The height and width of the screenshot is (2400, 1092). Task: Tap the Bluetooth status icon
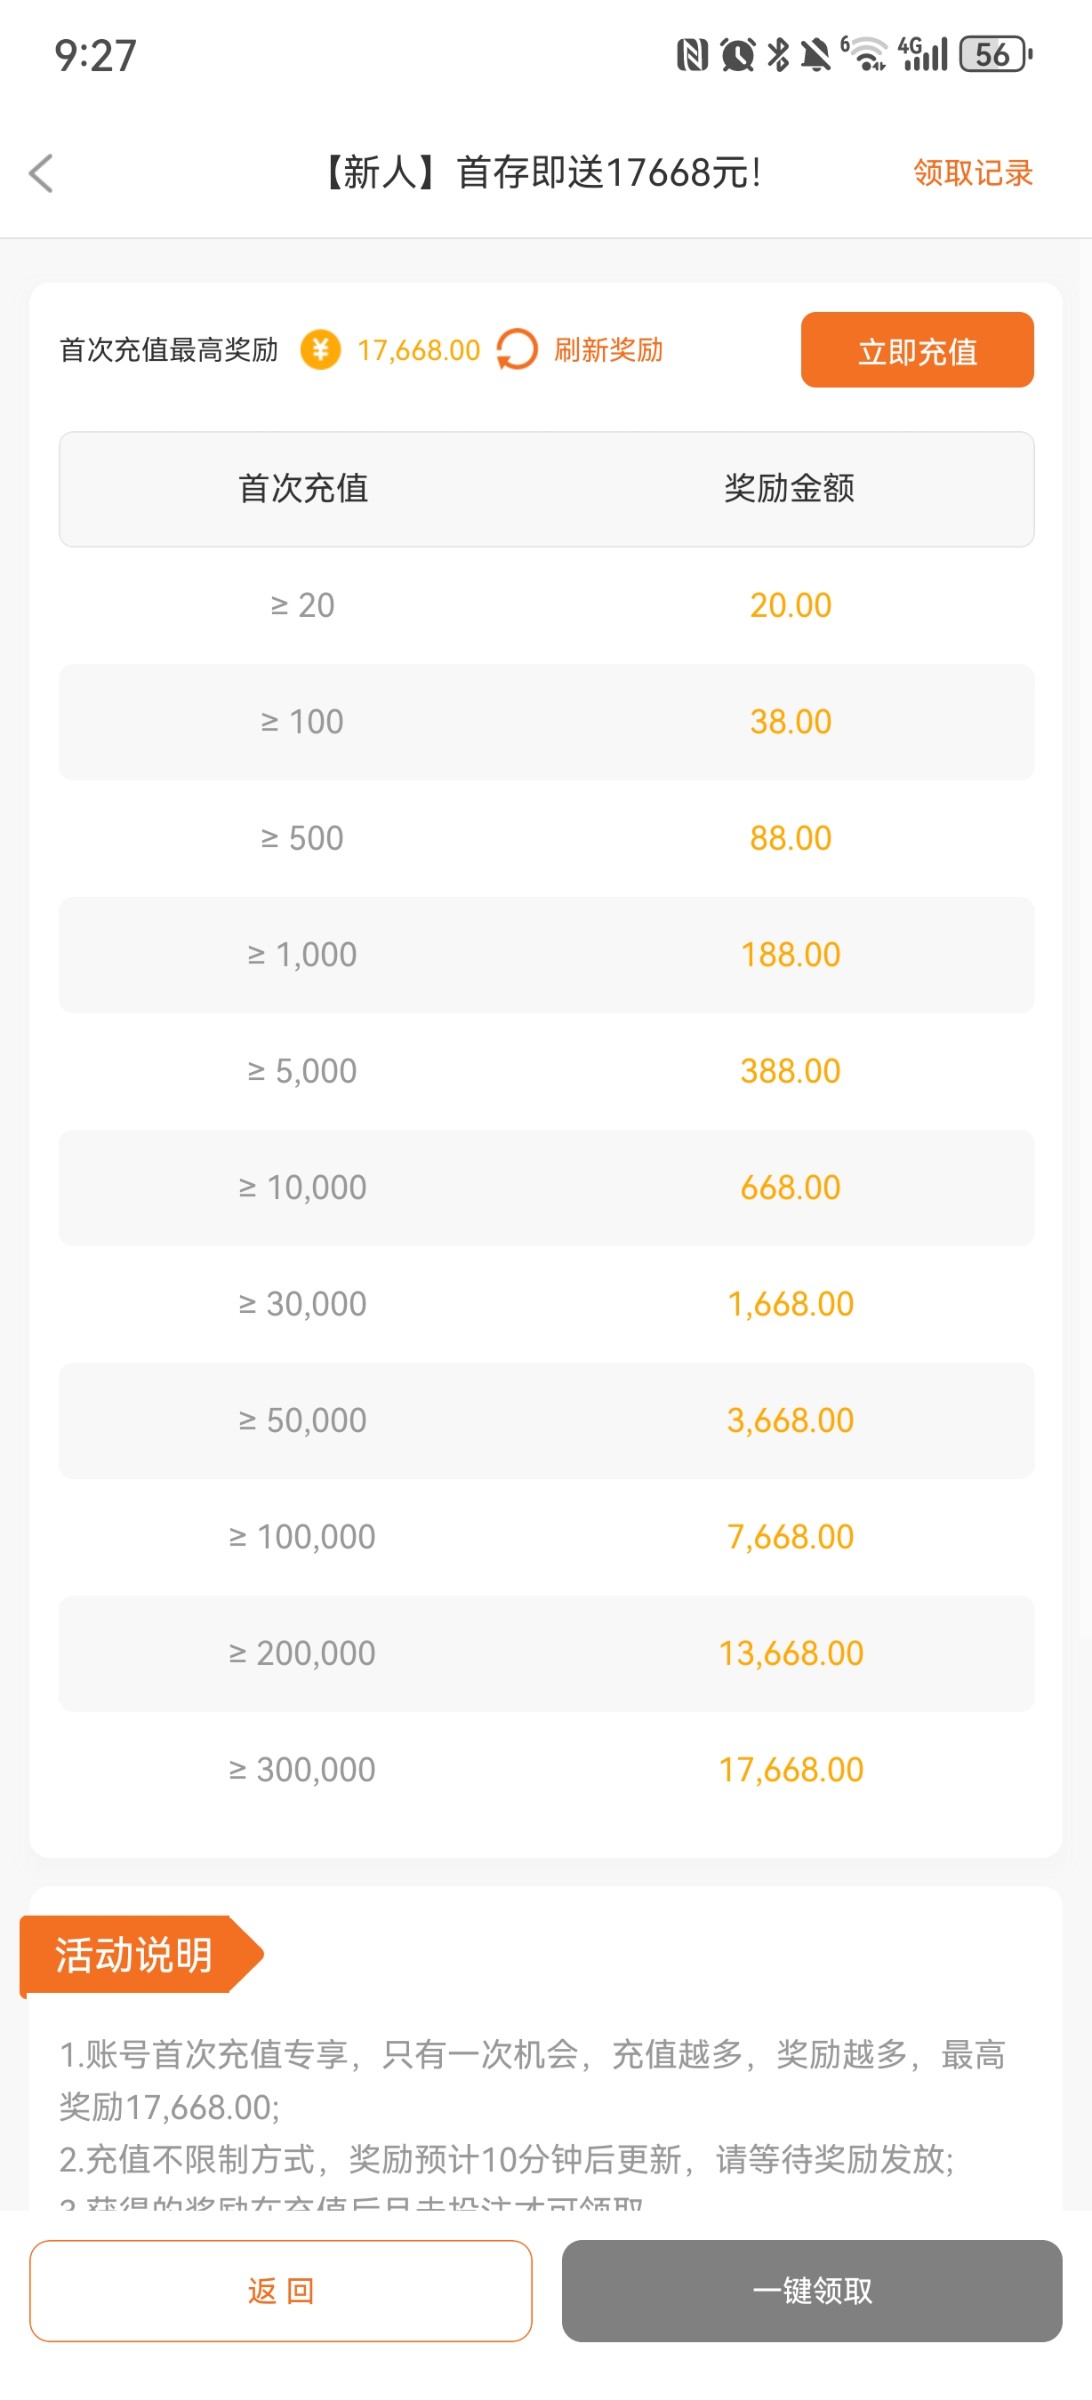tap(778, 54)
